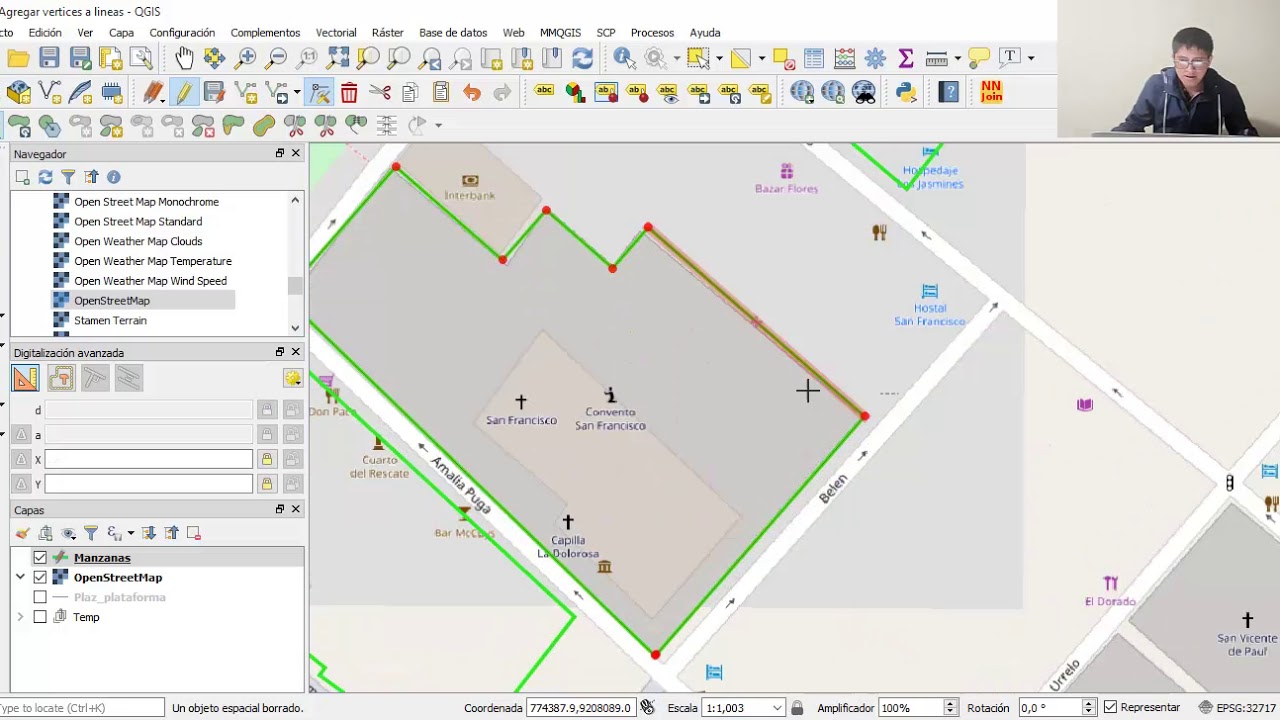Select the Pan Map hand tool

[185, 58]
